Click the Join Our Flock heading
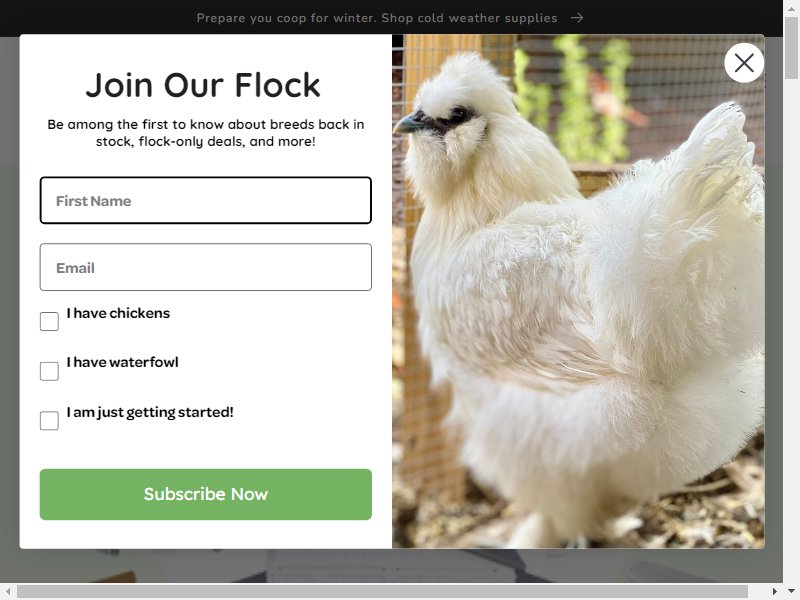This screenshot has width=800, height=600. coord(203,85)
